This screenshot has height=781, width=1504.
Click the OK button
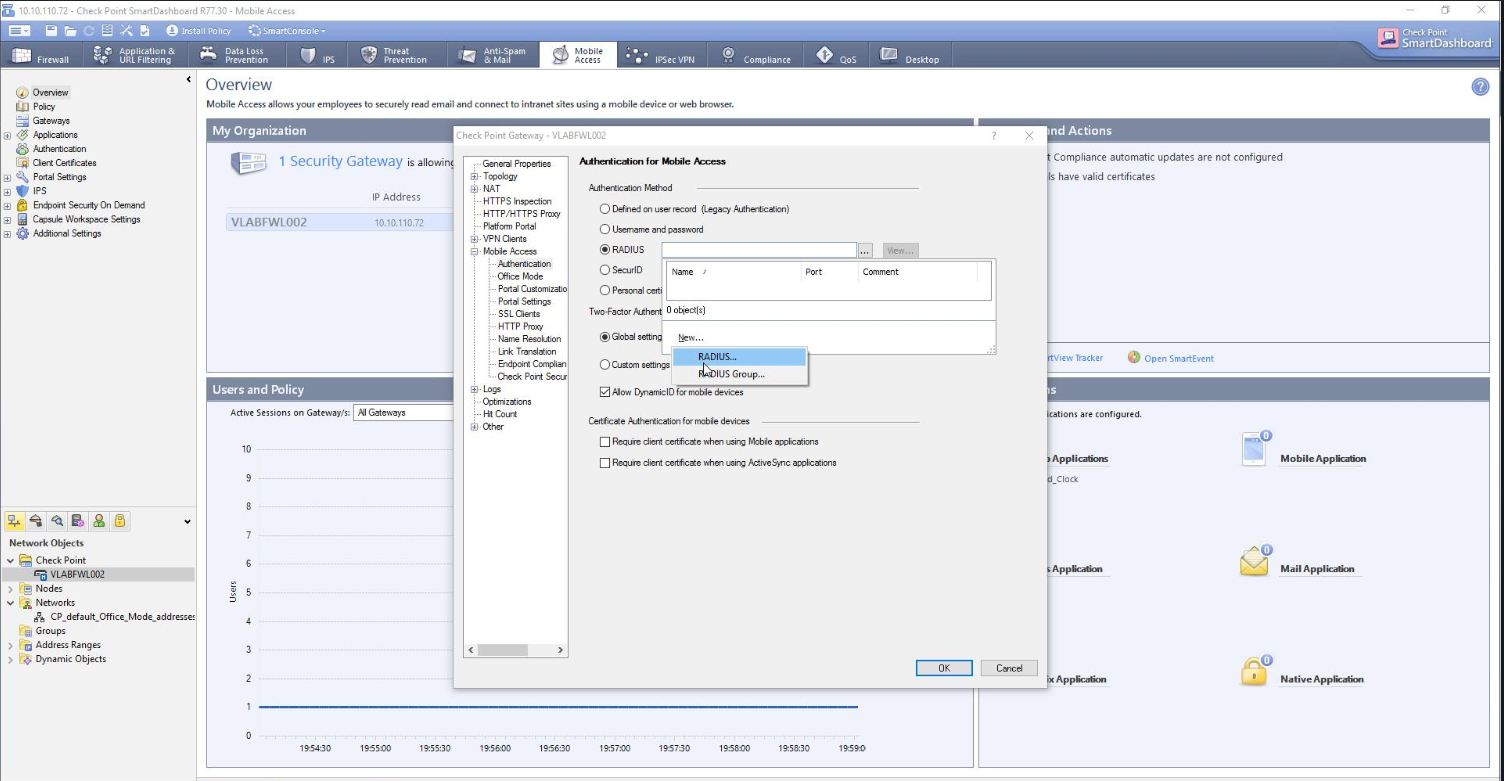coord(943,668)
